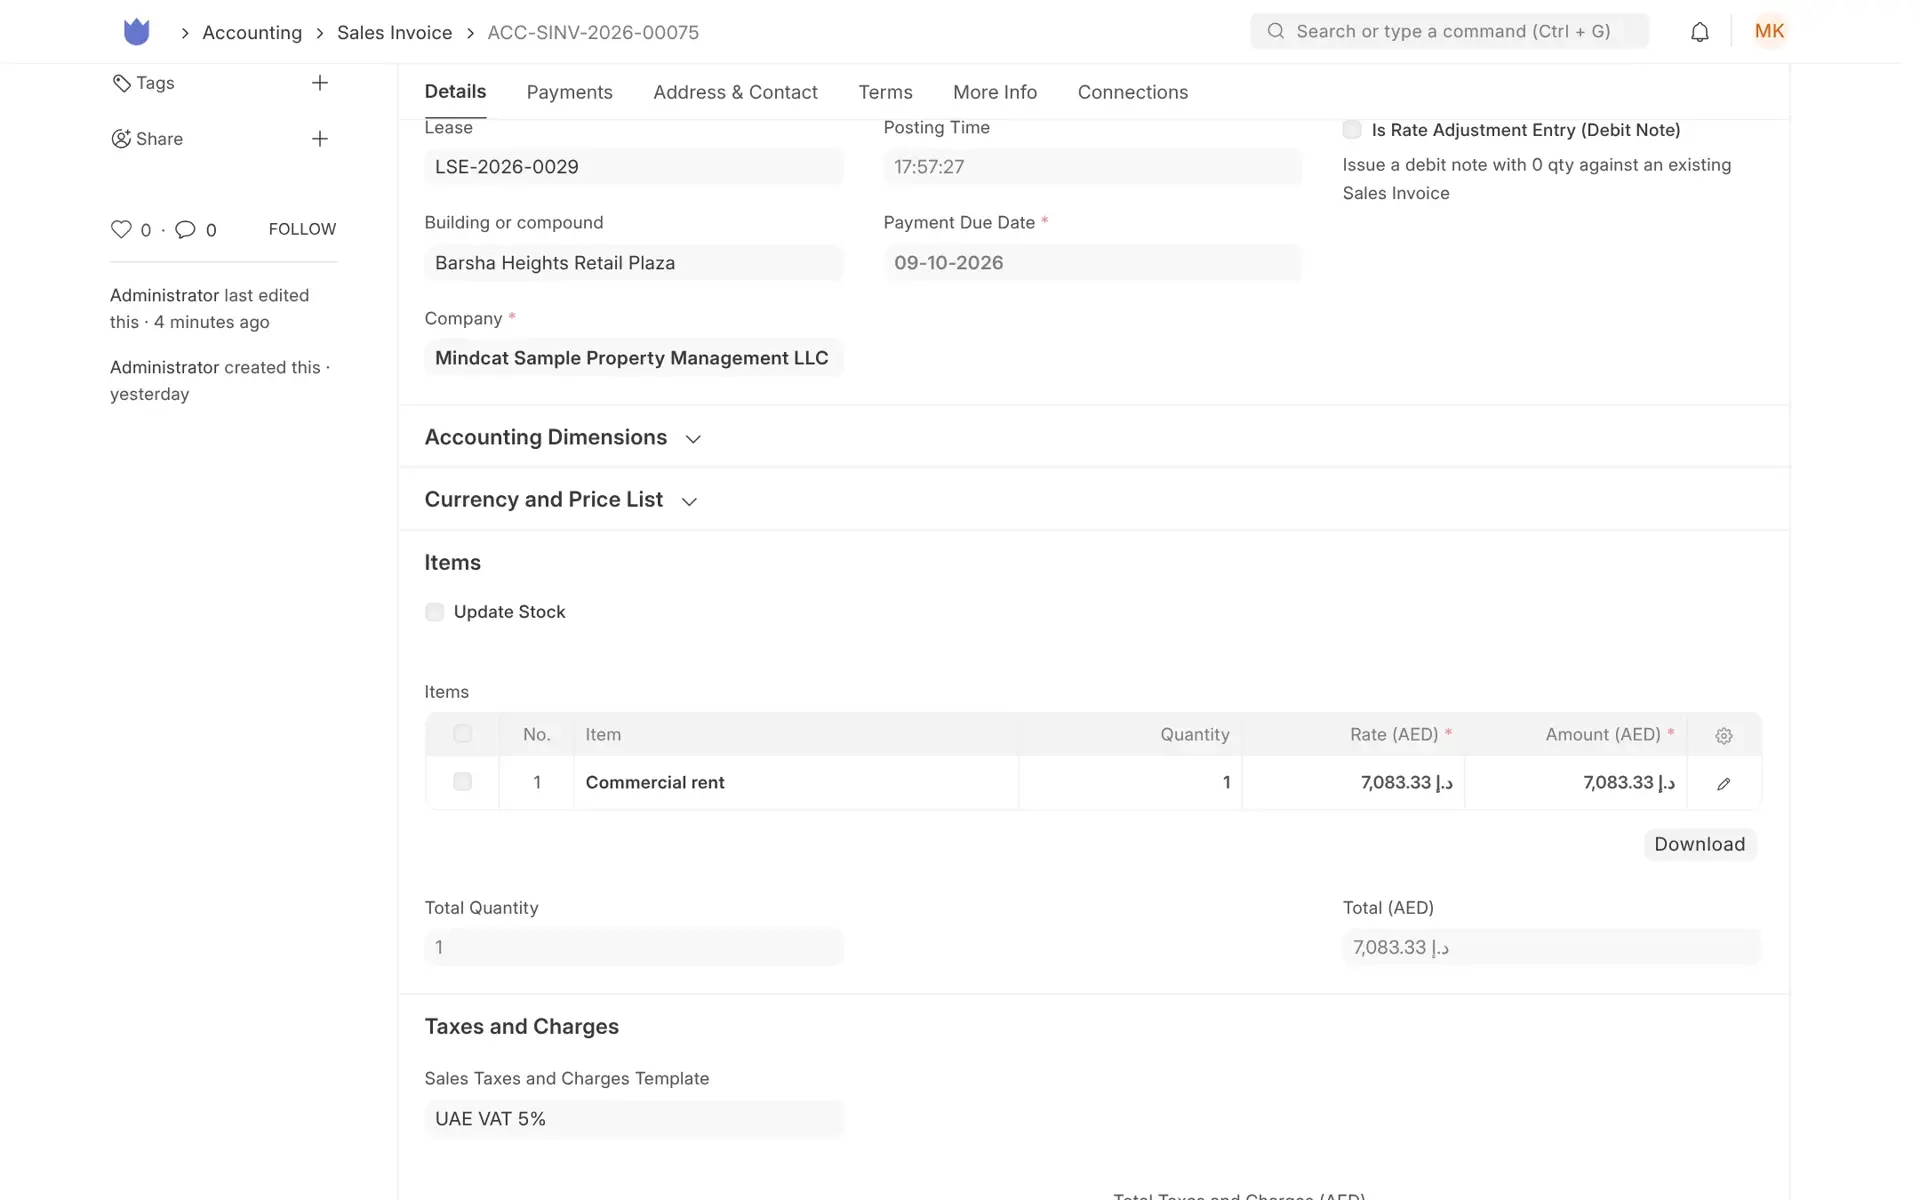Enable the Update Stock checkbox

point(434,612)
